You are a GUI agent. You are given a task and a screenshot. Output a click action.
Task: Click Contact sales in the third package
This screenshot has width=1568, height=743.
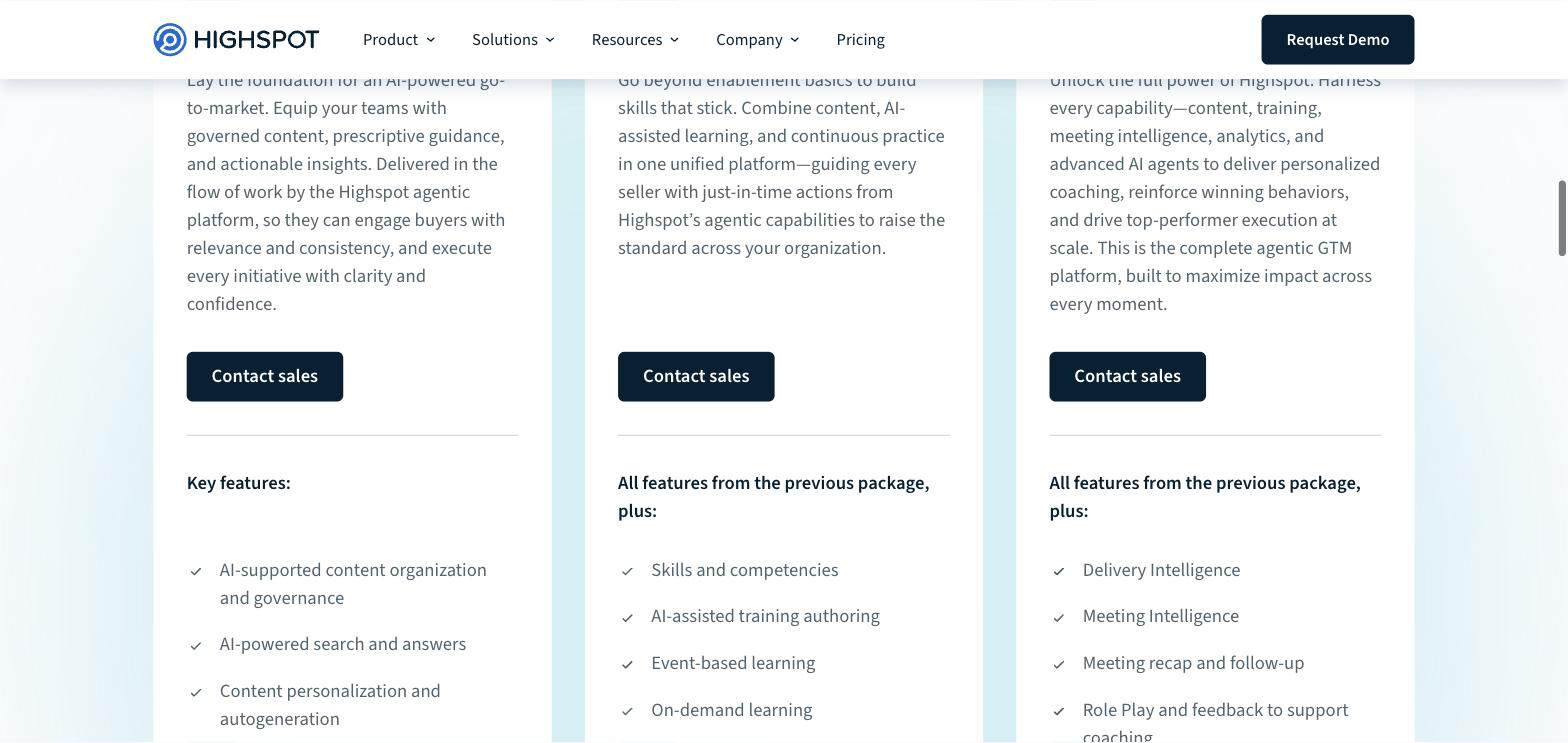point(1127,377)
